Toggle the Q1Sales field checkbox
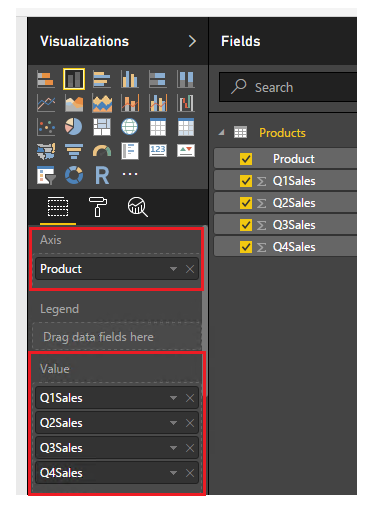This screenshot has height=512, width=376. [x=246, y=181]
